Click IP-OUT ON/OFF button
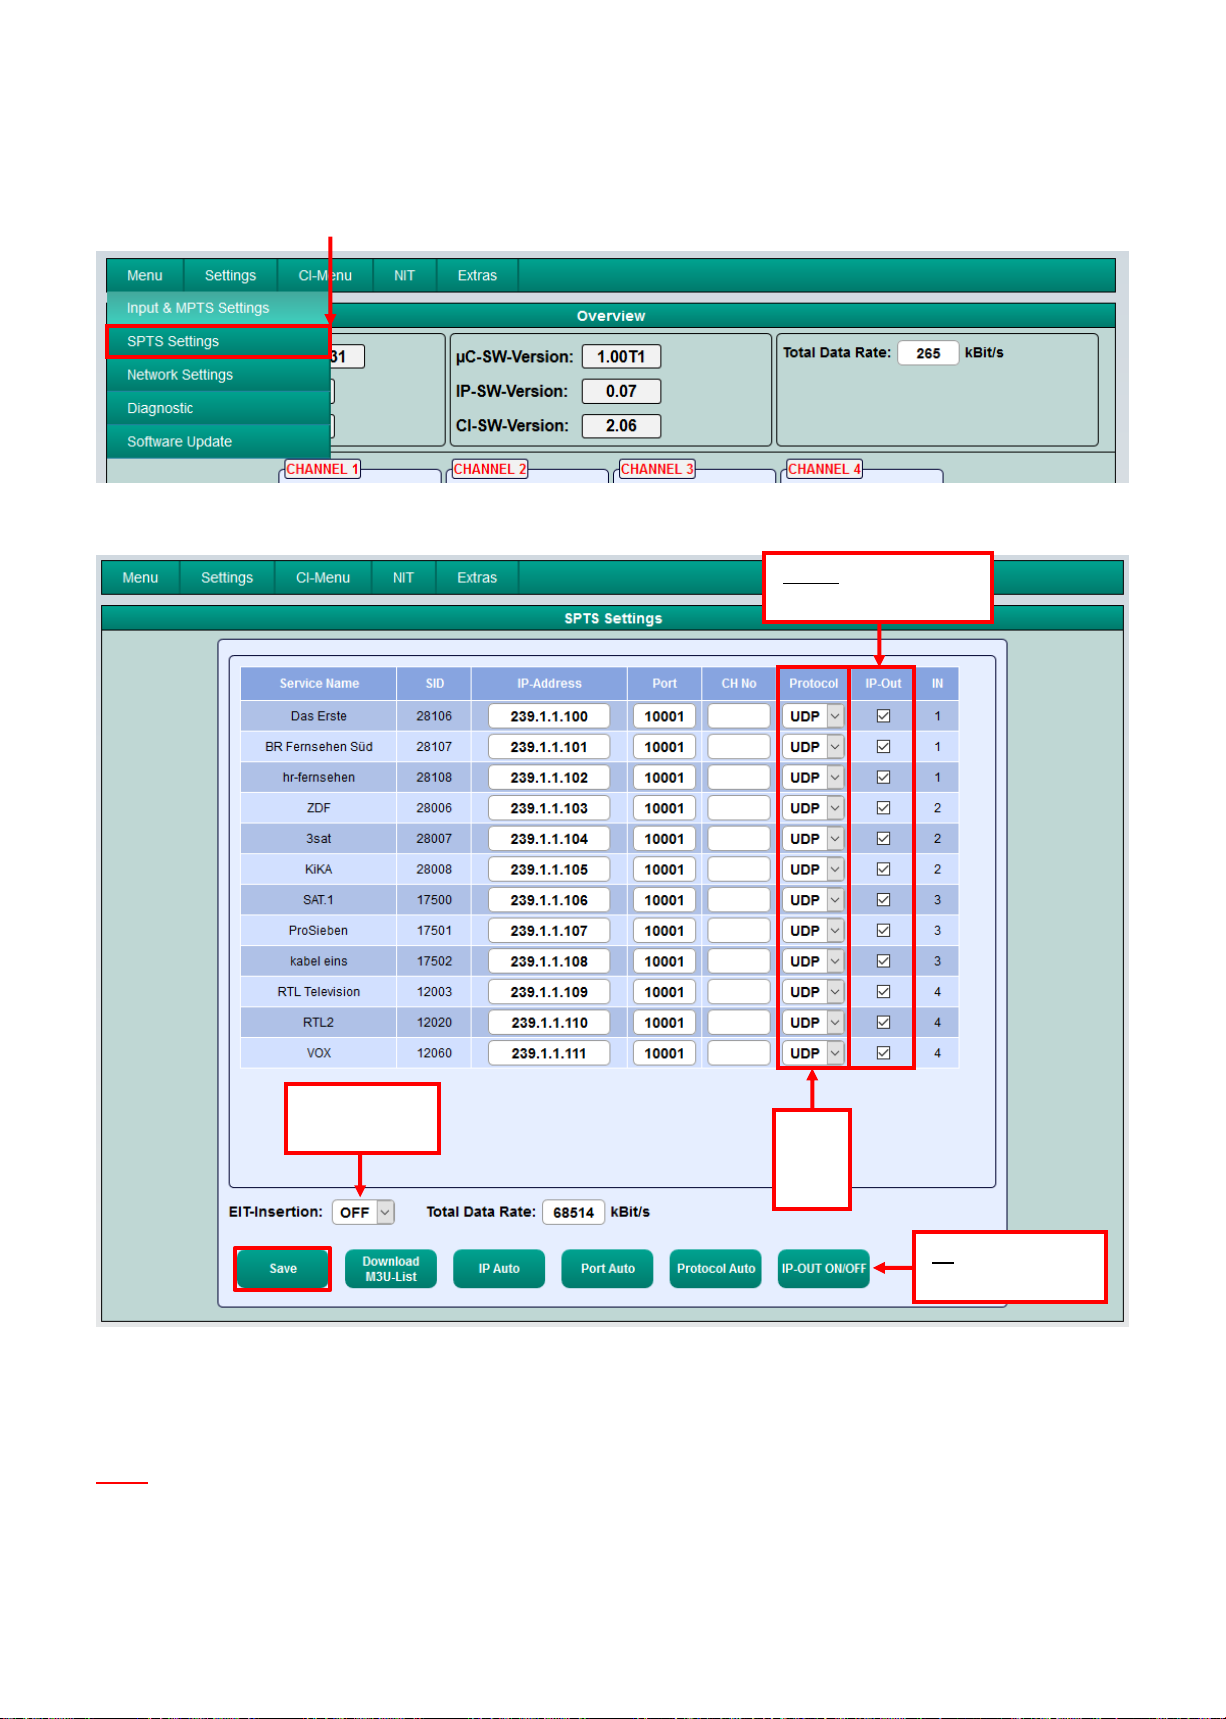Image resolution: width=1226 pixels, height=1719 pixels. point(824,1269)
